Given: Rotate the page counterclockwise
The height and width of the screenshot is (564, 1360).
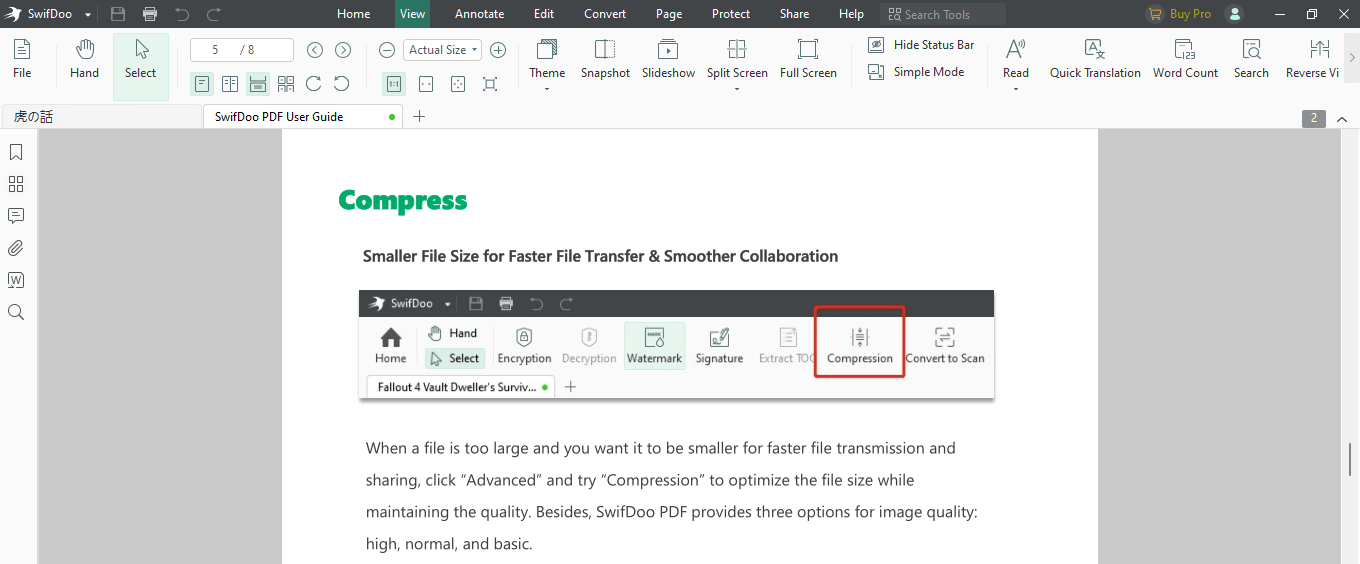Looking at the screenshot, I should [x=342, y=84].
